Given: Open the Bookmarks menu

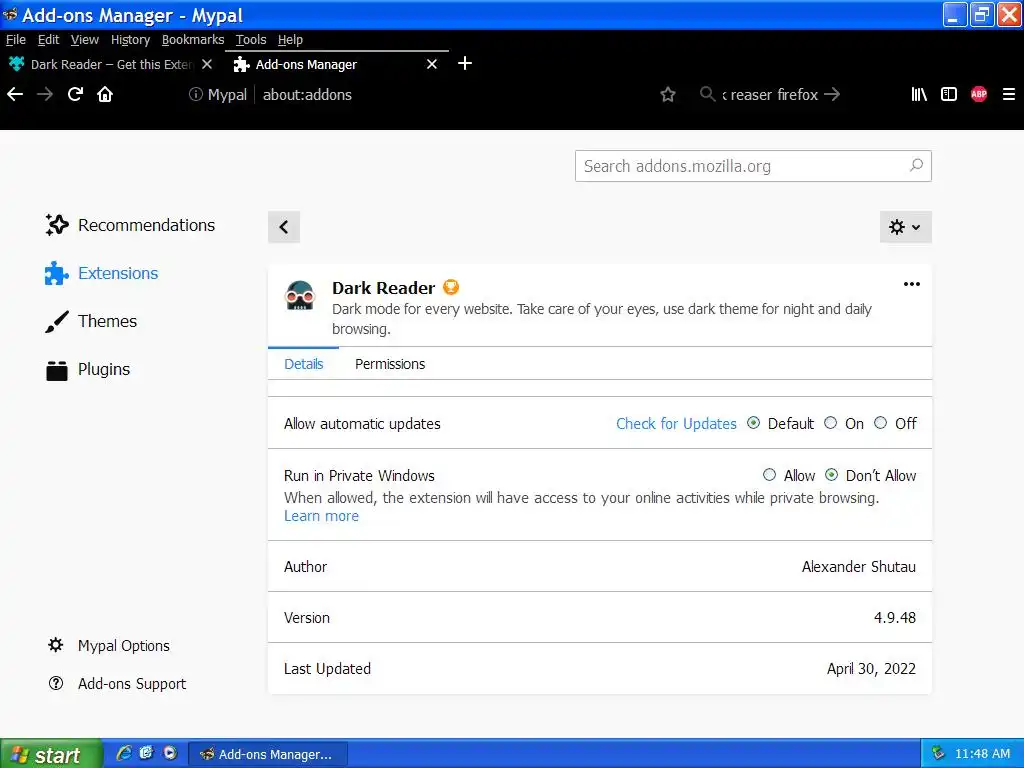Looking at the screenshot, I should click(193, 40).
